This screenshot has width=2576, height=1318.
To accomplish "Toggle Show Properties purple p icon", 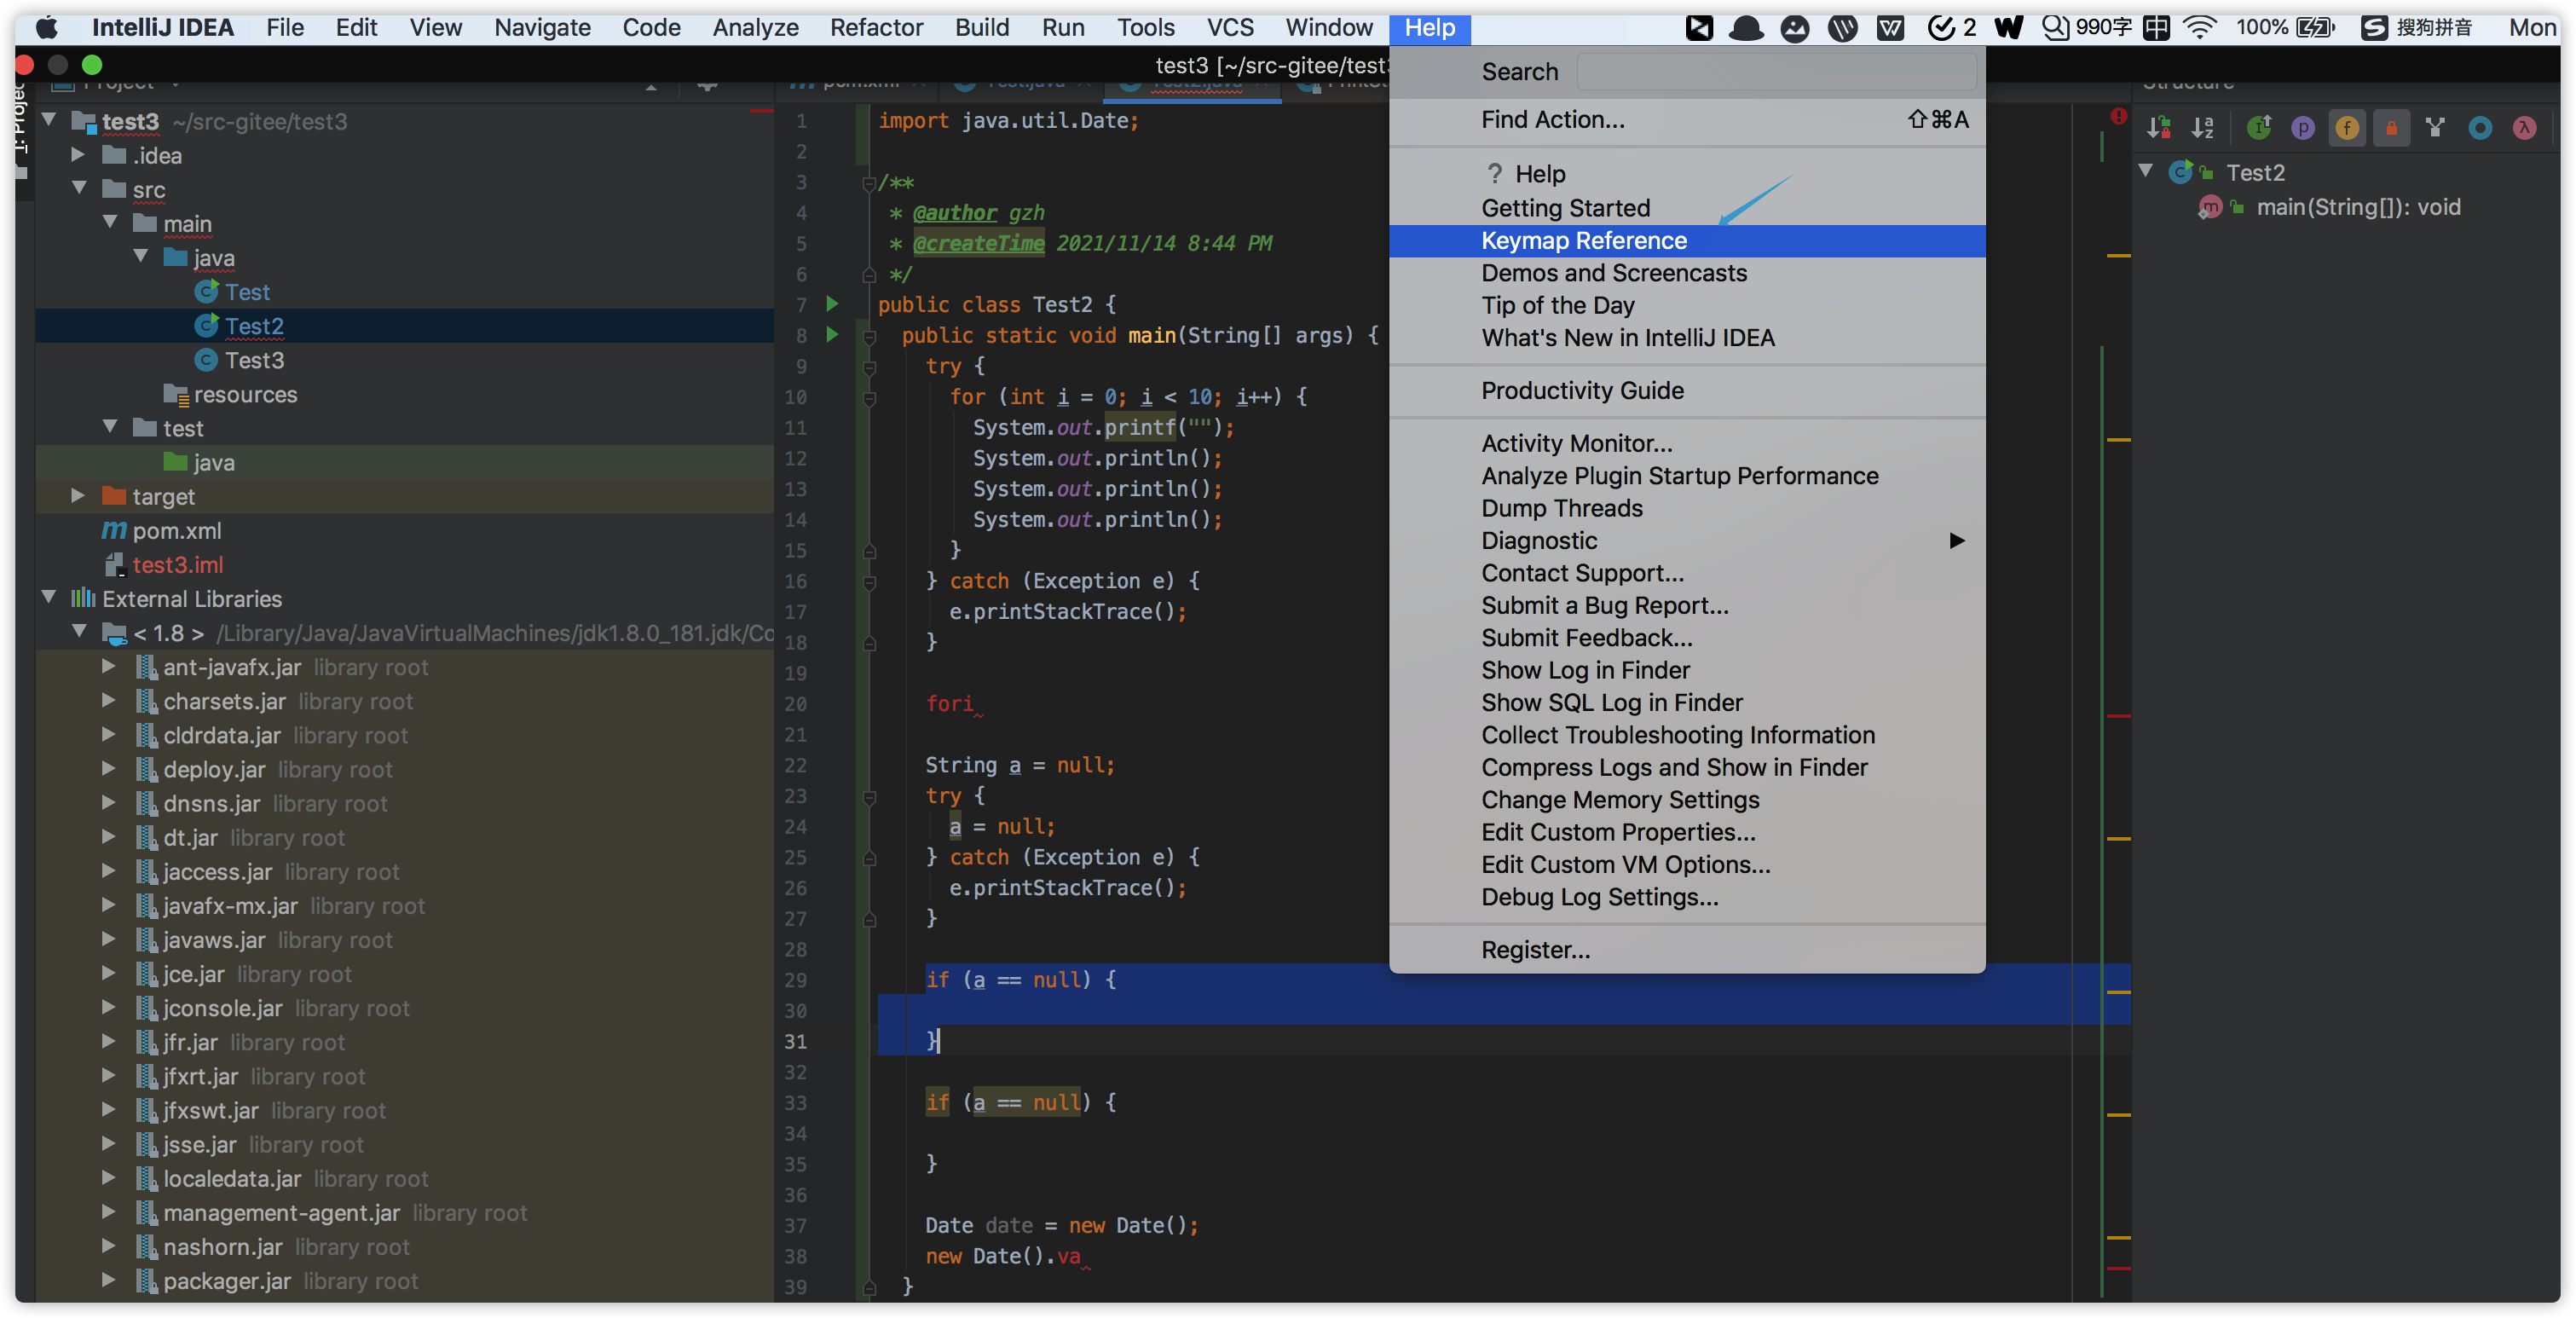I will pyautogui.click(x=2302, y=128).
